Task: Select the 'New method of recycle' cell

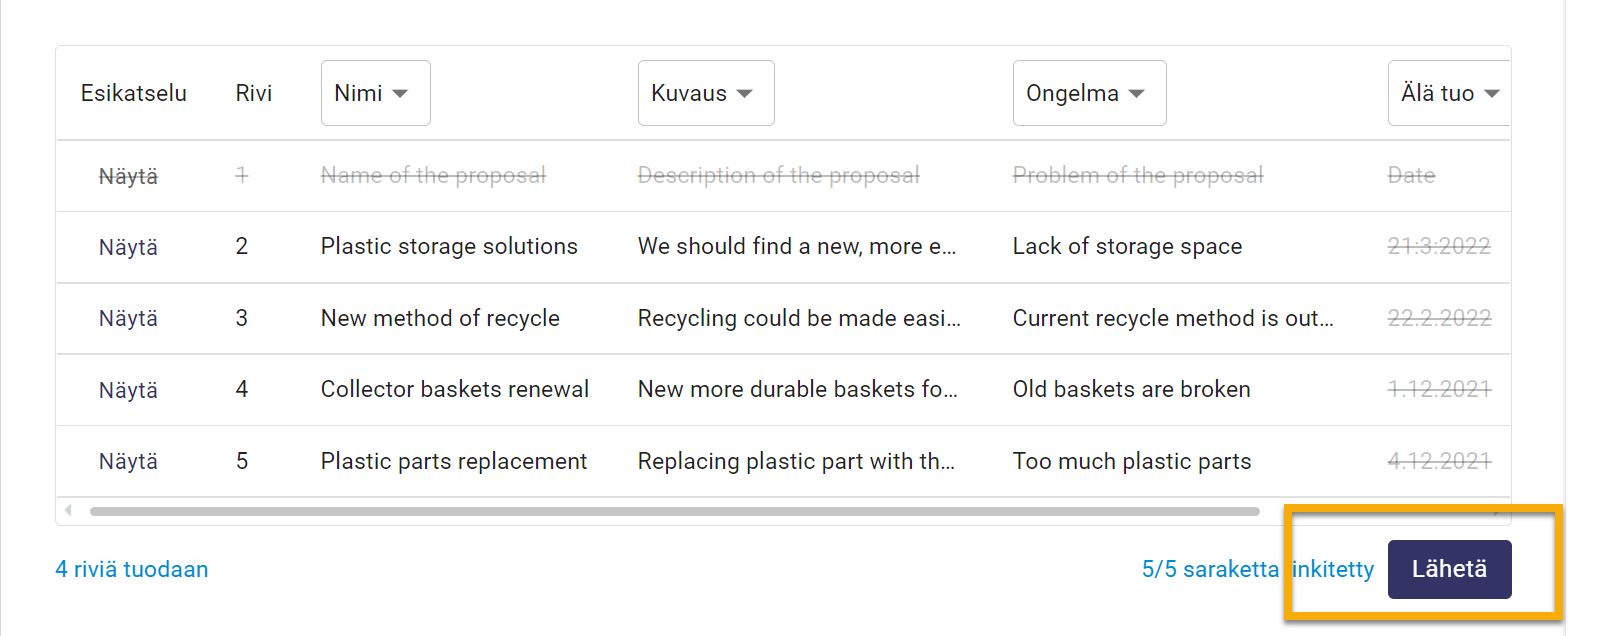Action: 440,318
